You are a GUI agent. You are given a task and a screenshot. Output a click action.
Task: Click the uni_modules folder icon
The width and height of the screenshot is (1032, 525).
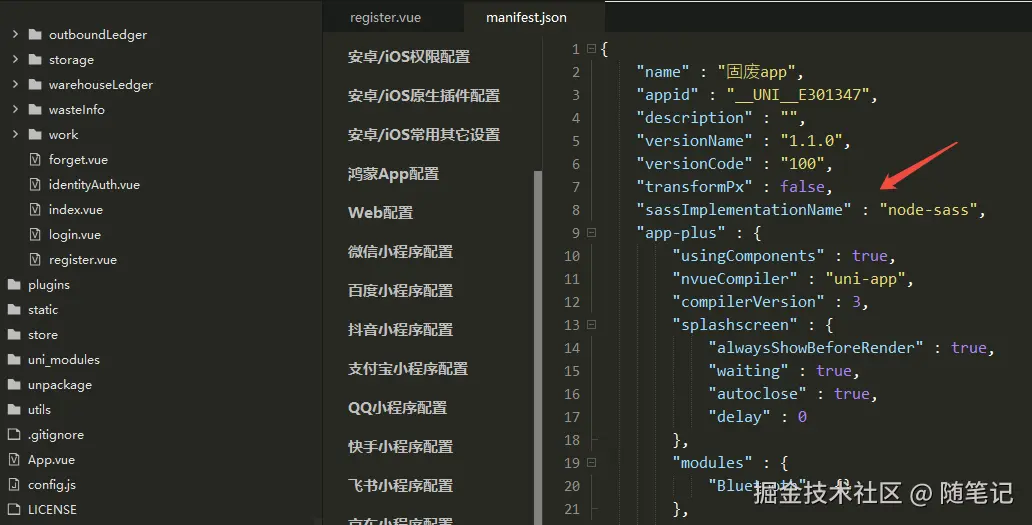point(14,359)
